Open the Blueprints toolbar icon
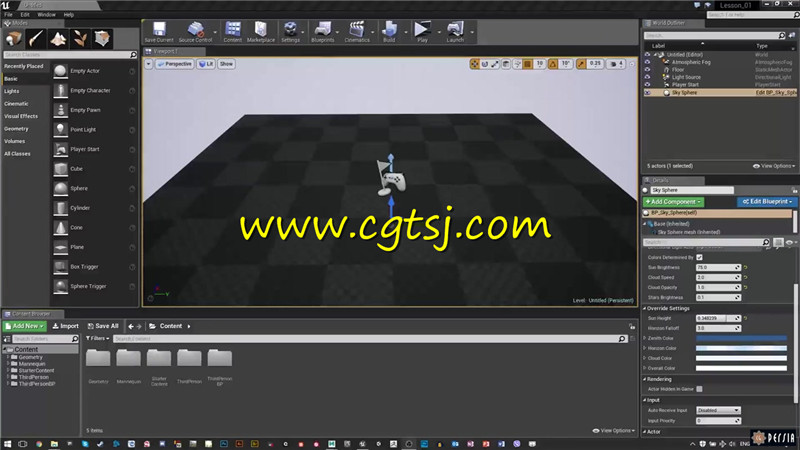800x450 pixels. coord(322,32)
